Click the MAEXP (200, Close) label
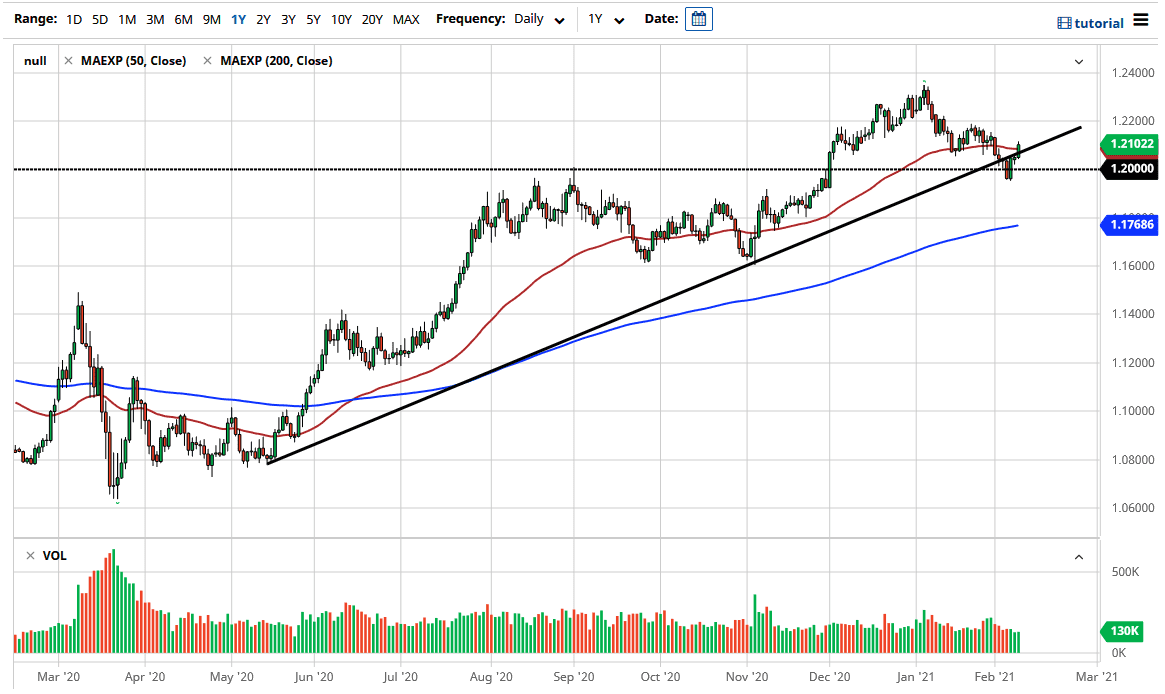This screenshot has height=694, width=1165. pos(276,61)
